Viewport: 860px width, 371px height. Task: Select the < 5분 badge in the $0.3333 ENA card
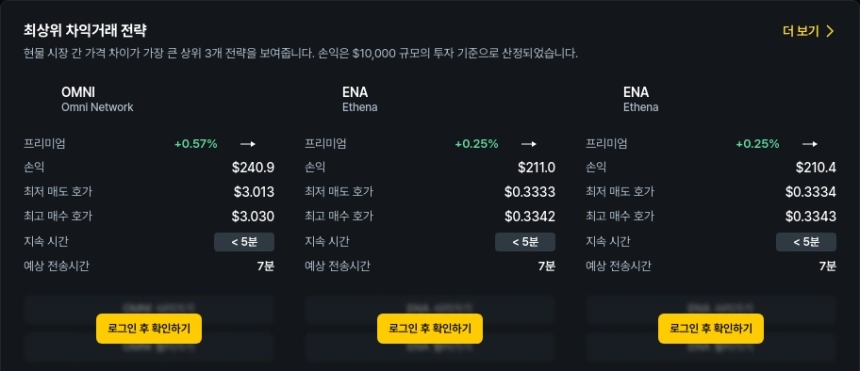[x=525, y=242]
